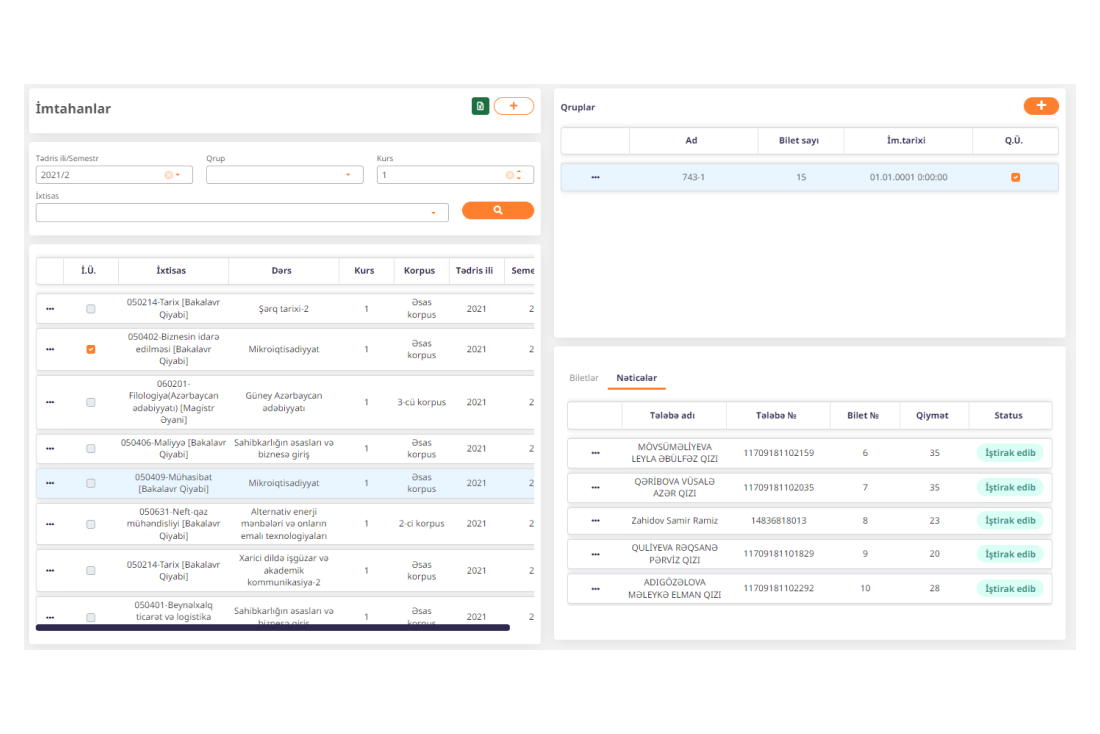The image size is (1100, 734).
Task: Open the Tədris ili/Semestr dropdown arrow
Action: point(178,175)
